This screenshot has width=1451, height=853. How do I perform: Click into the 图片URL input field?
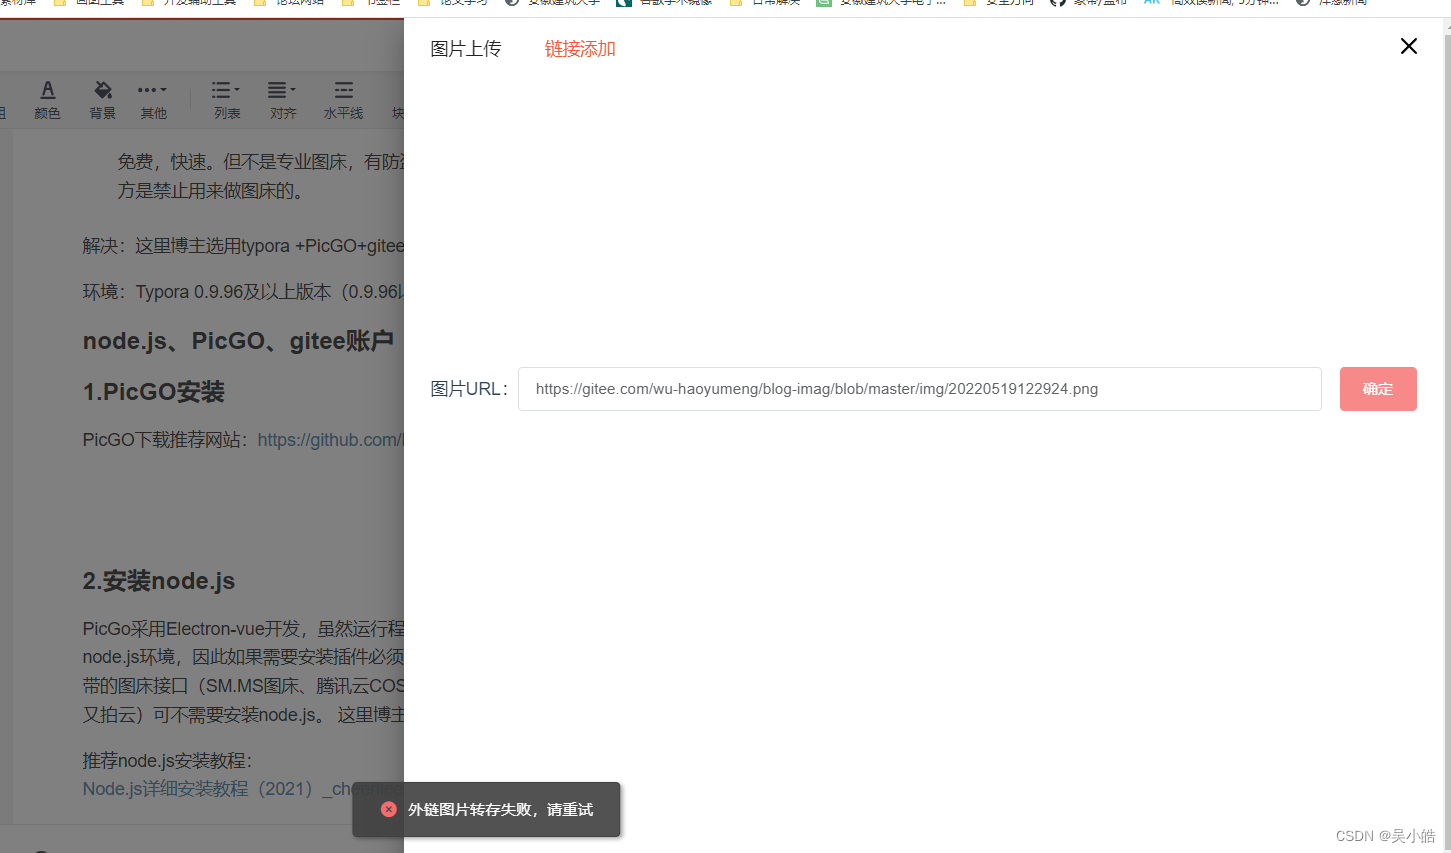[919, 389]
